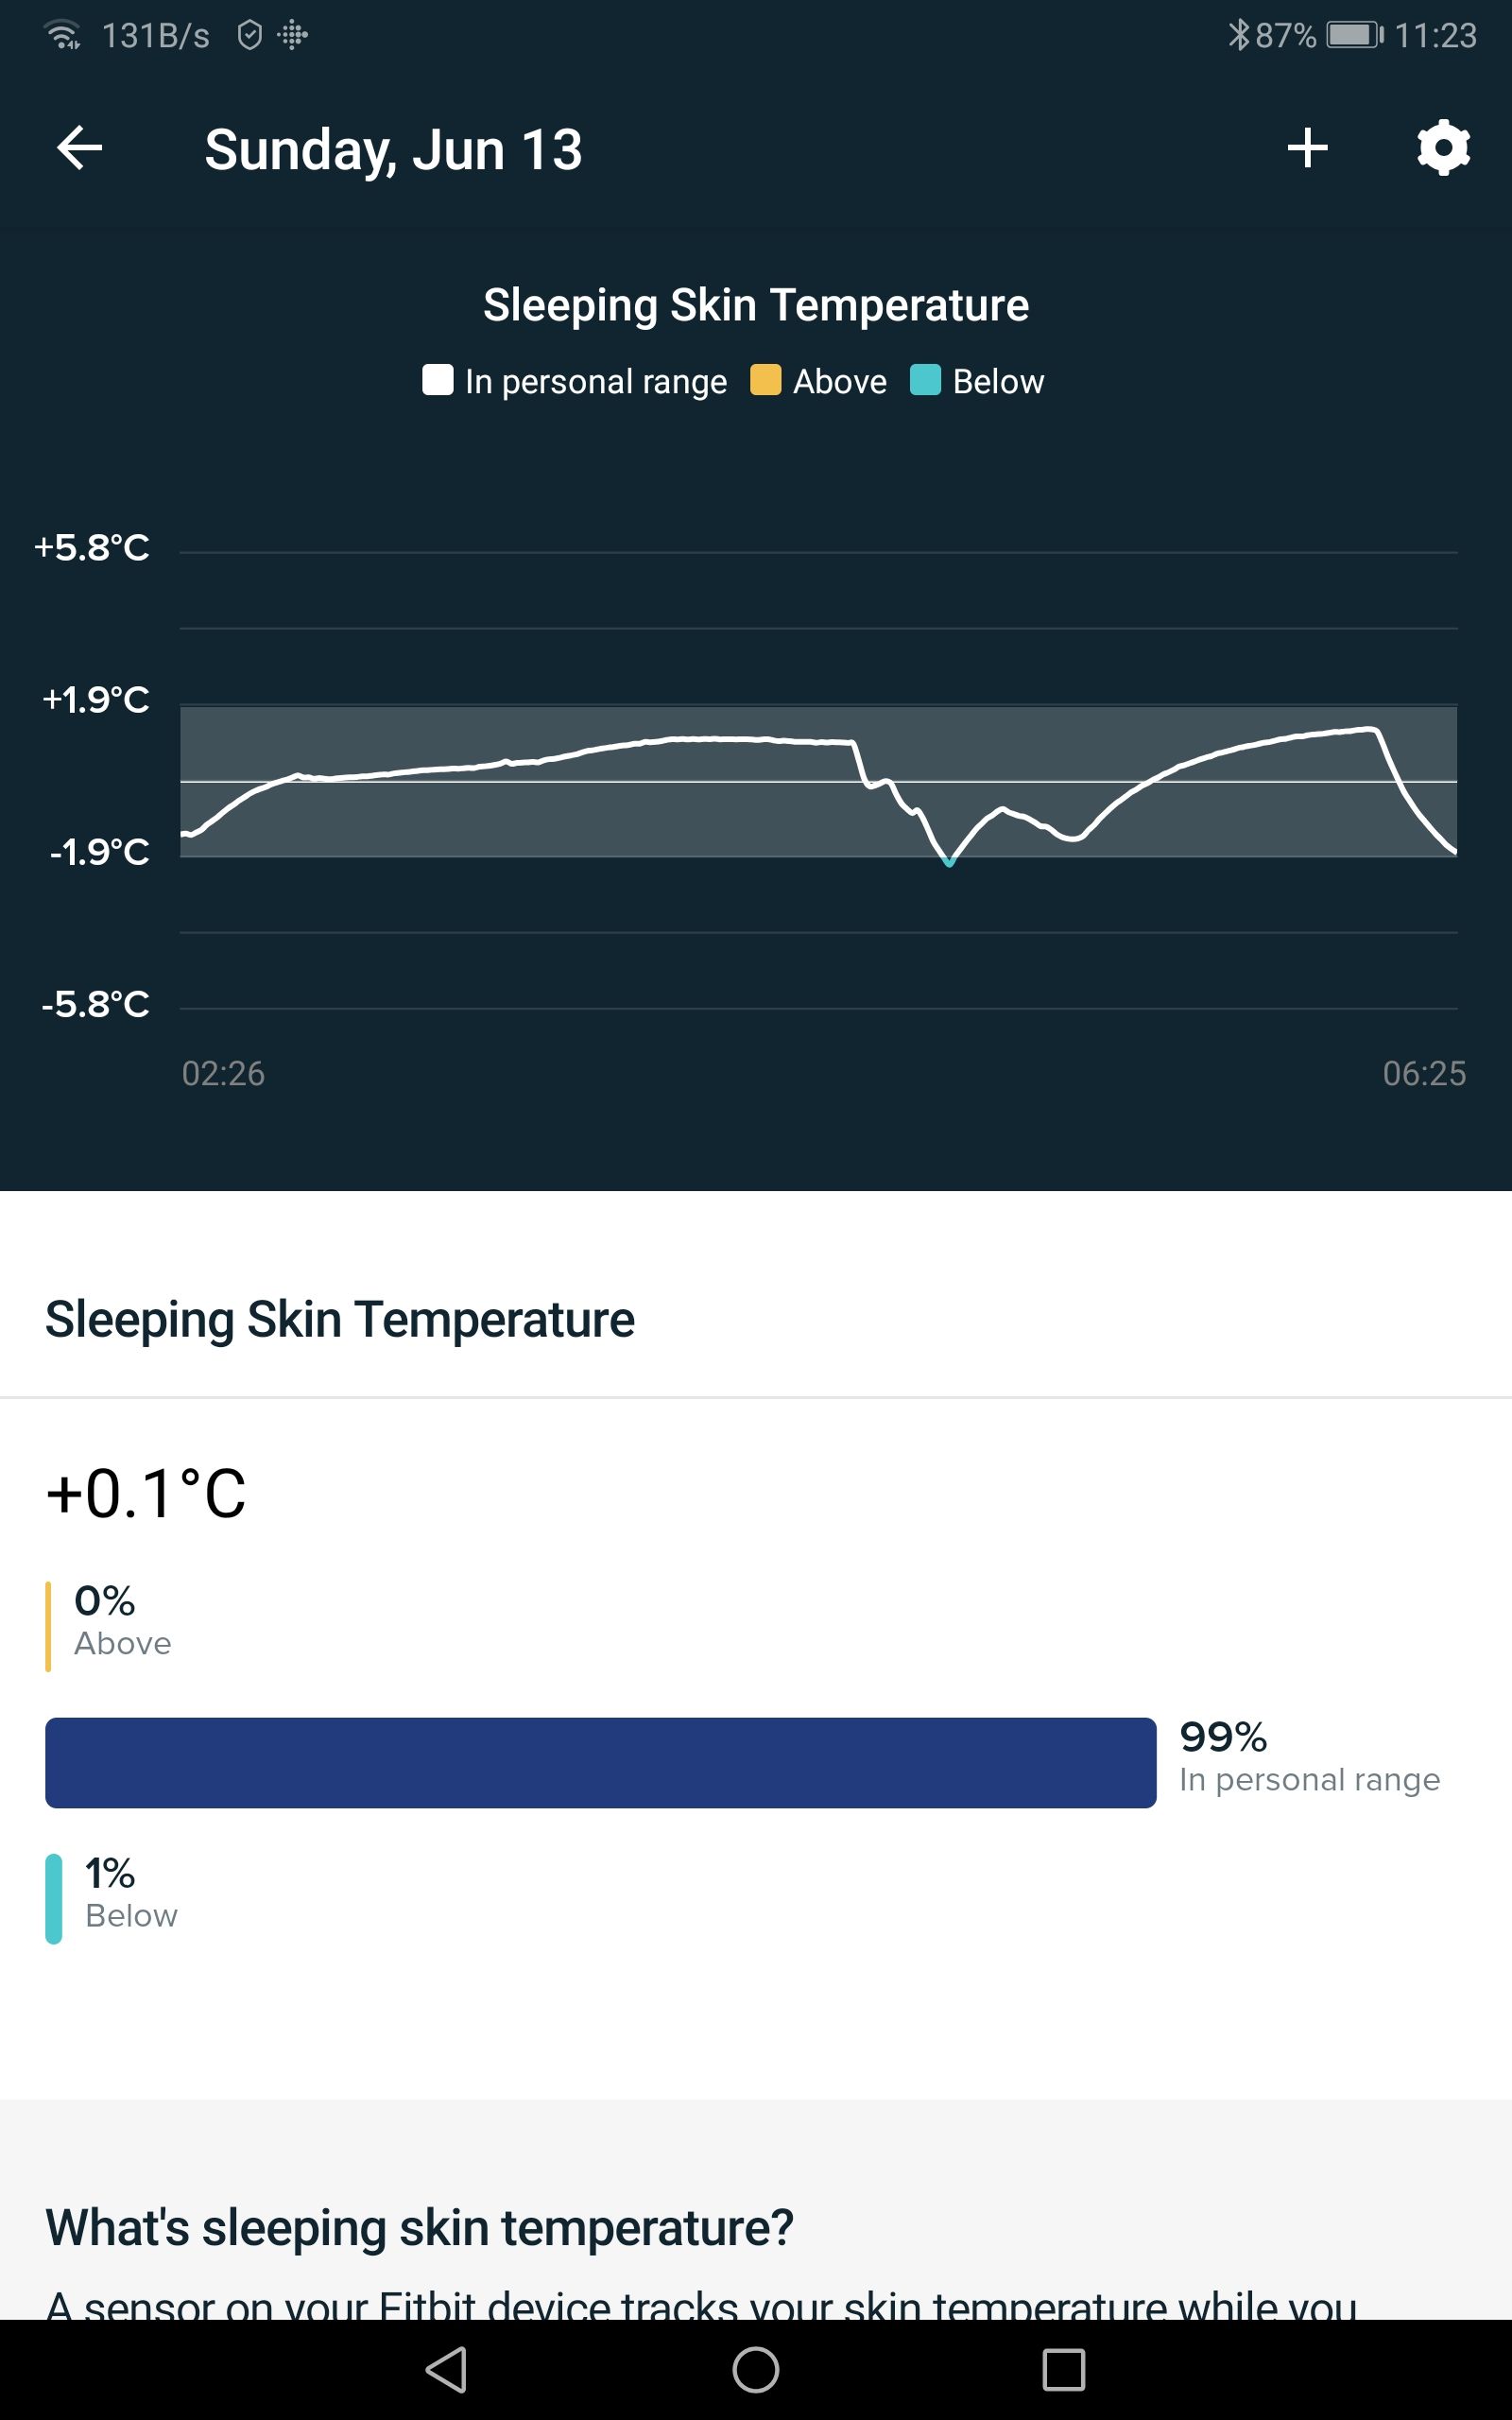Open settings via the gear icon
This screenshot has width=1512, height=2420.
[1443, 148]
